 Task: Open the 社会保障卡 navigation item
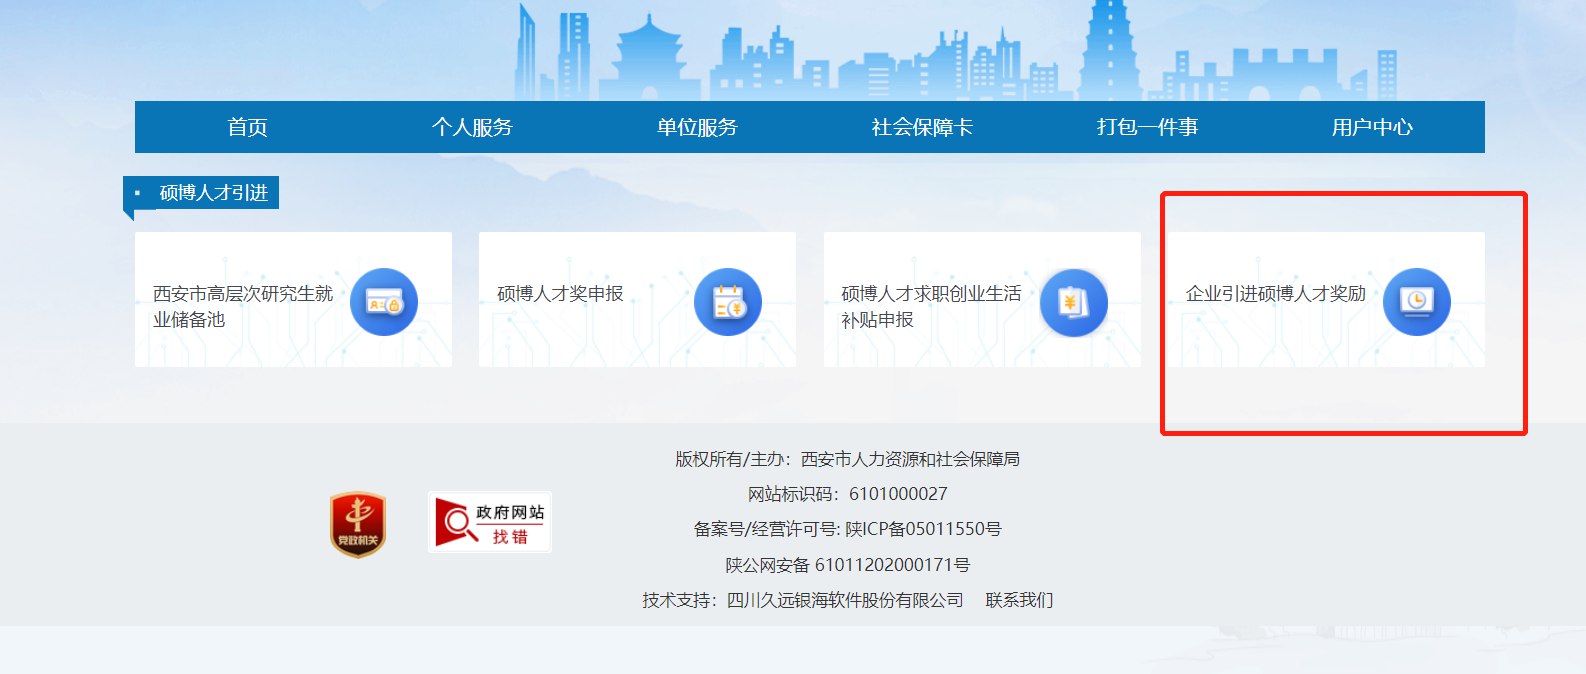tap(922, 127)
